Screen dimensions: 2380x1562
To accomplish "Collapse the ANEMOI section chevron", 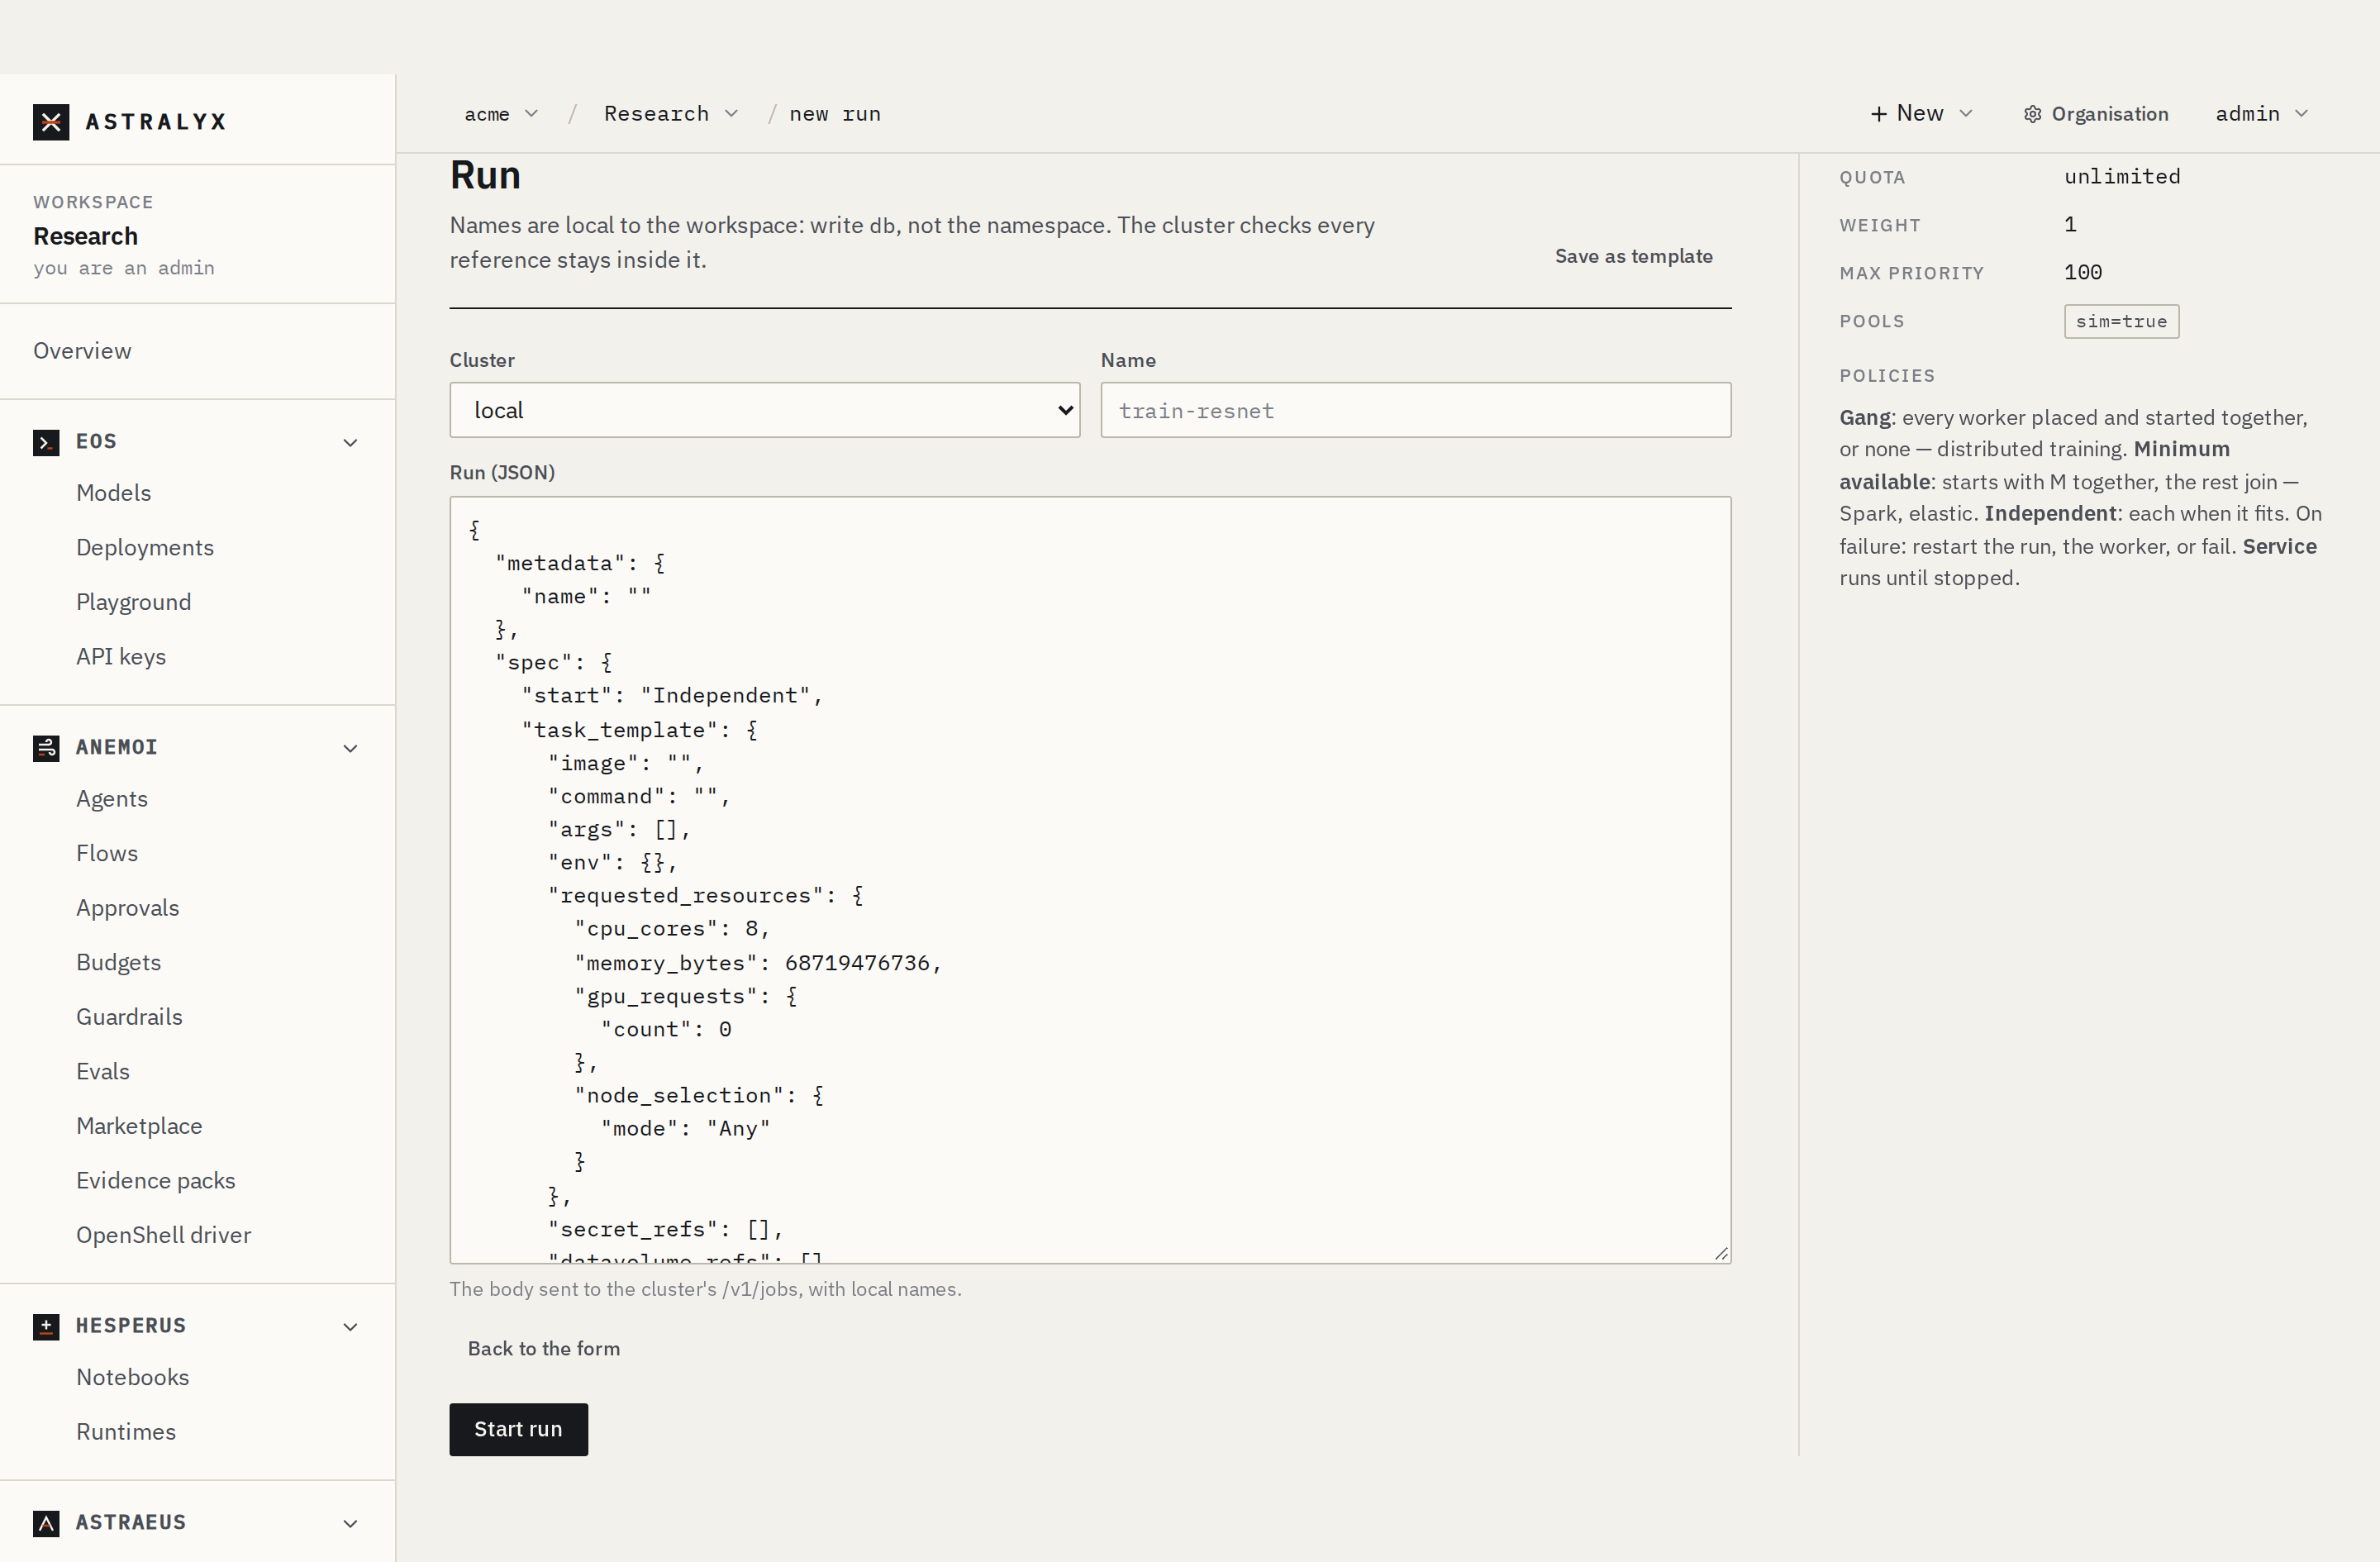I will click(351, 748).
